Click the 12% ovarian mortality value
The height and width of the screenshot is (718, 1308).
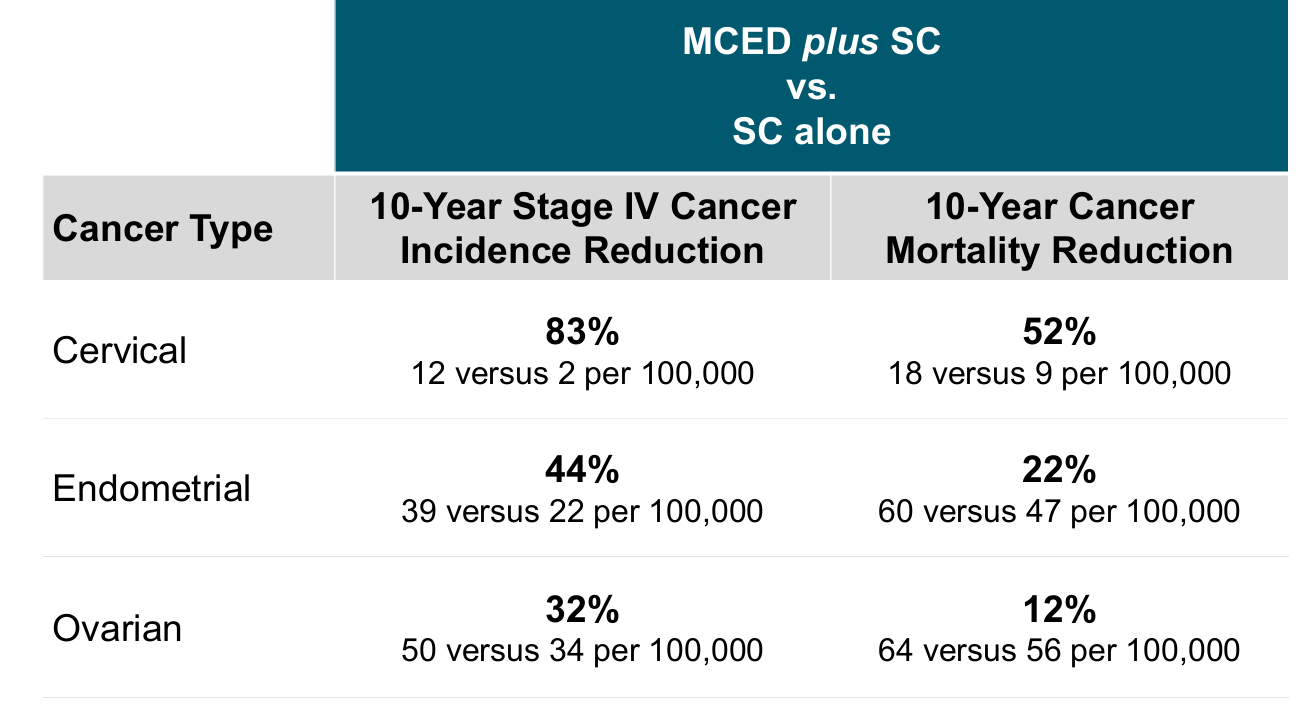(1059, 610)
